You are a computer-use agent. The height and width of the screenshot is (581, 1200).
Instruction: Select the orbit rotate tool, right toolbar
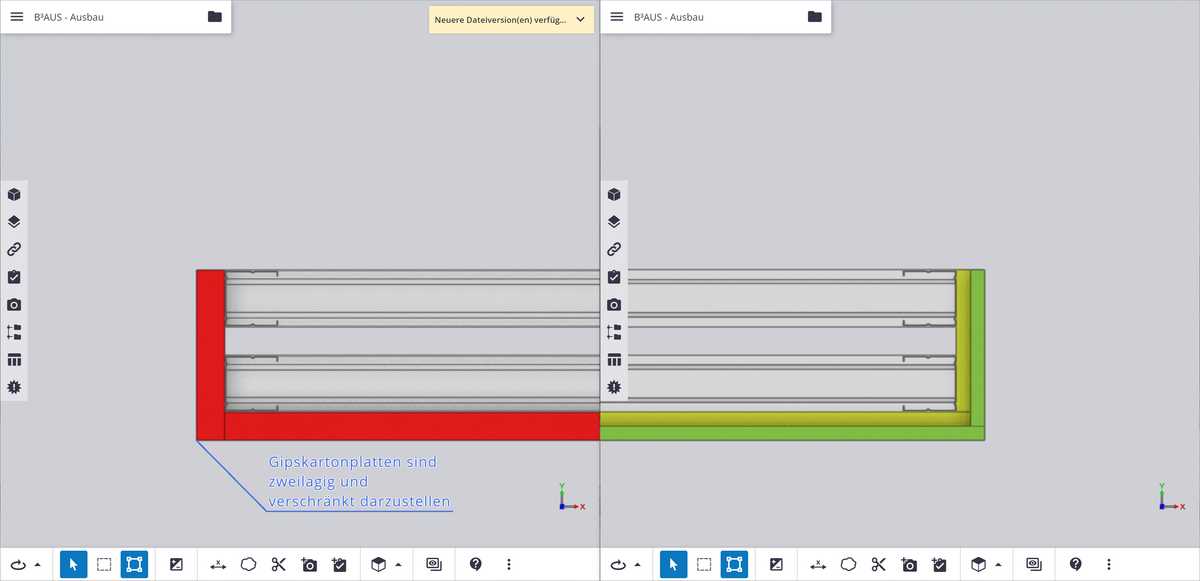click(618, 565)
